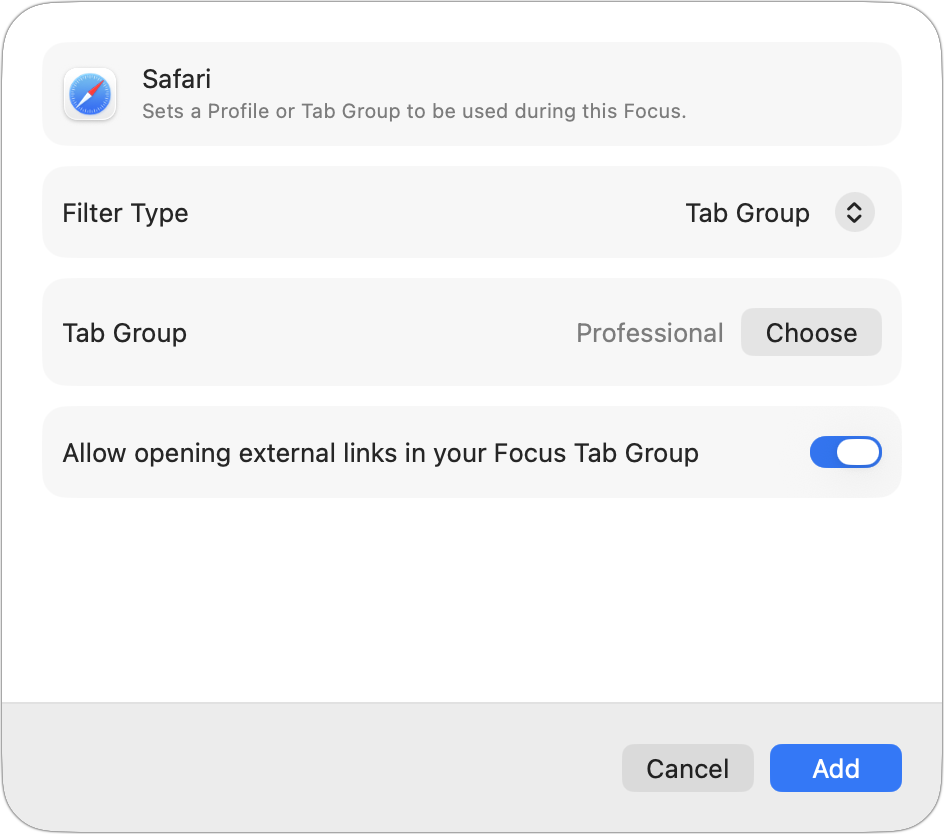Screen dimensions: 944x834
Task: Click the 'Professional' tab group name
Action: coord(649,333)
